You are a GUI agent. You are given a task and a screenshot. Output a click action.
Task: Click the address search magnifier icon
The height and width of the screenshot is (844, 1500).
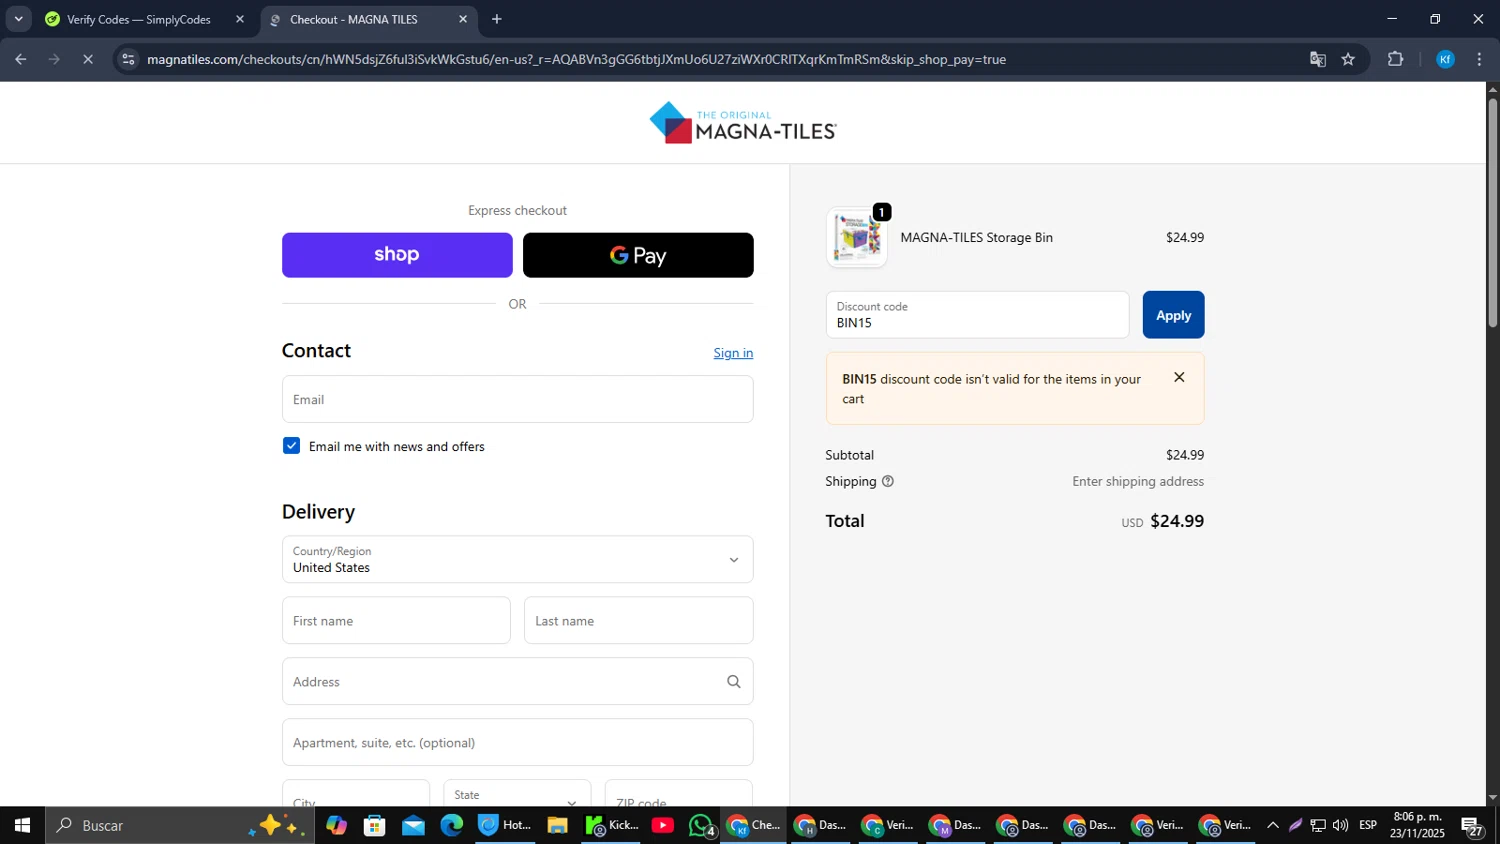tap(733, 682)
